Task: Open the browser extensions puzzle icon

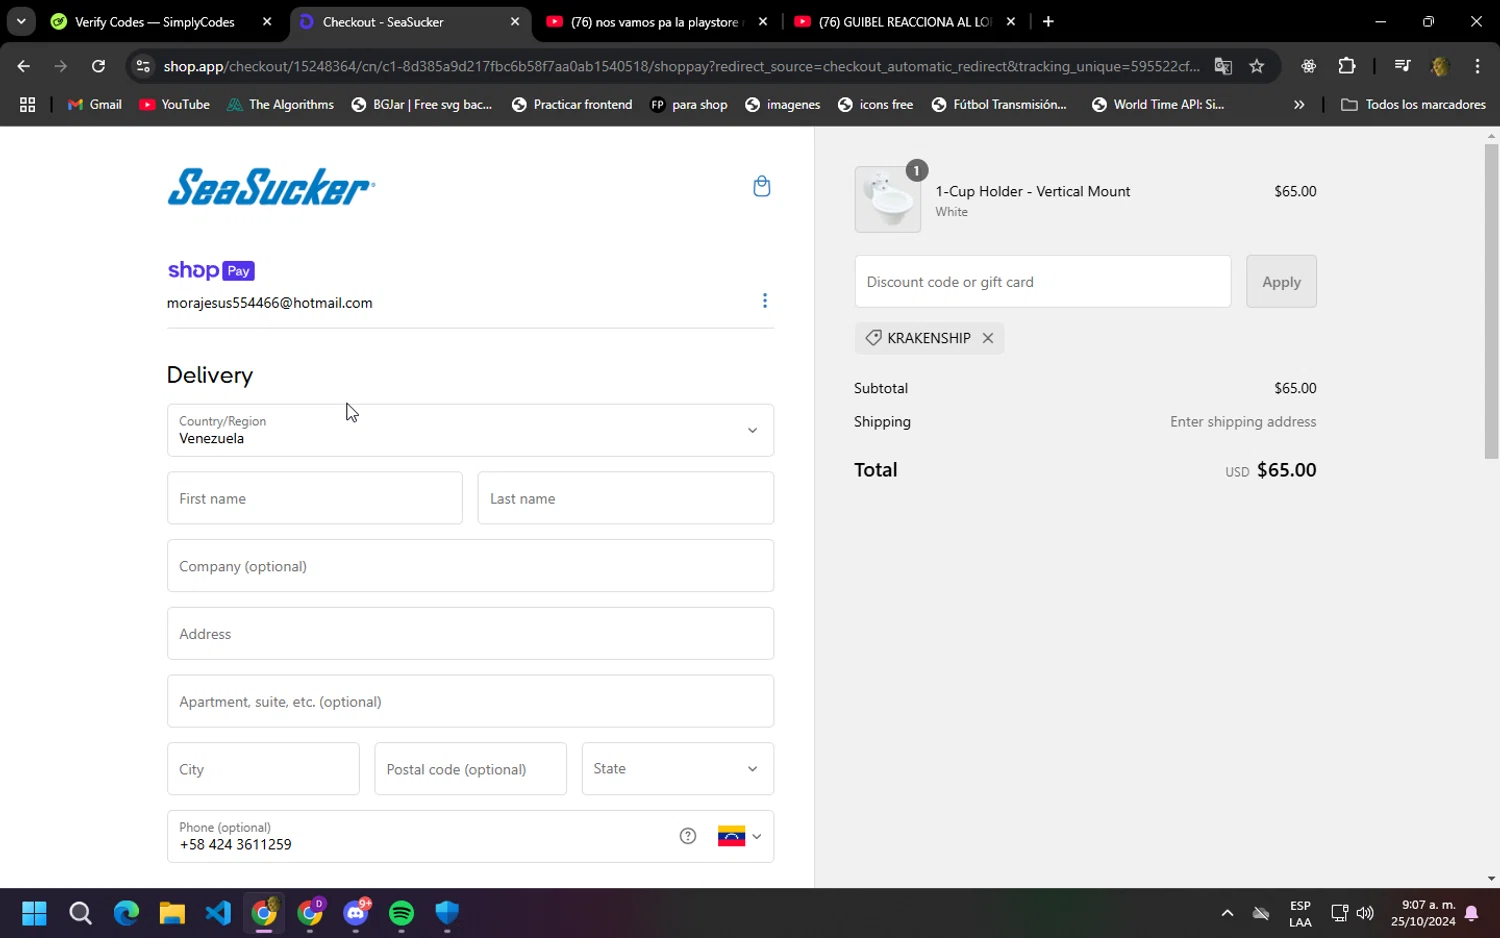Action: (x=1347, y=66)
